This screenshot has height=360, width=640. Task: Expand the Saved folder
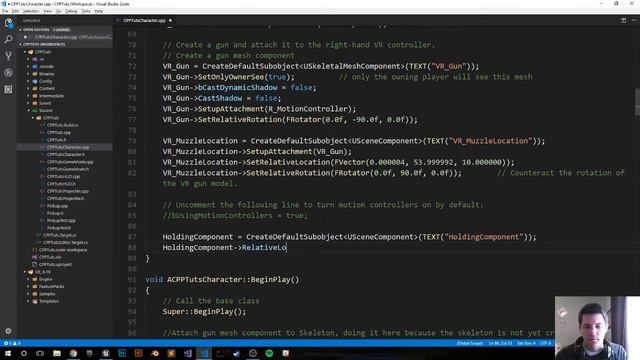(45, 103)
